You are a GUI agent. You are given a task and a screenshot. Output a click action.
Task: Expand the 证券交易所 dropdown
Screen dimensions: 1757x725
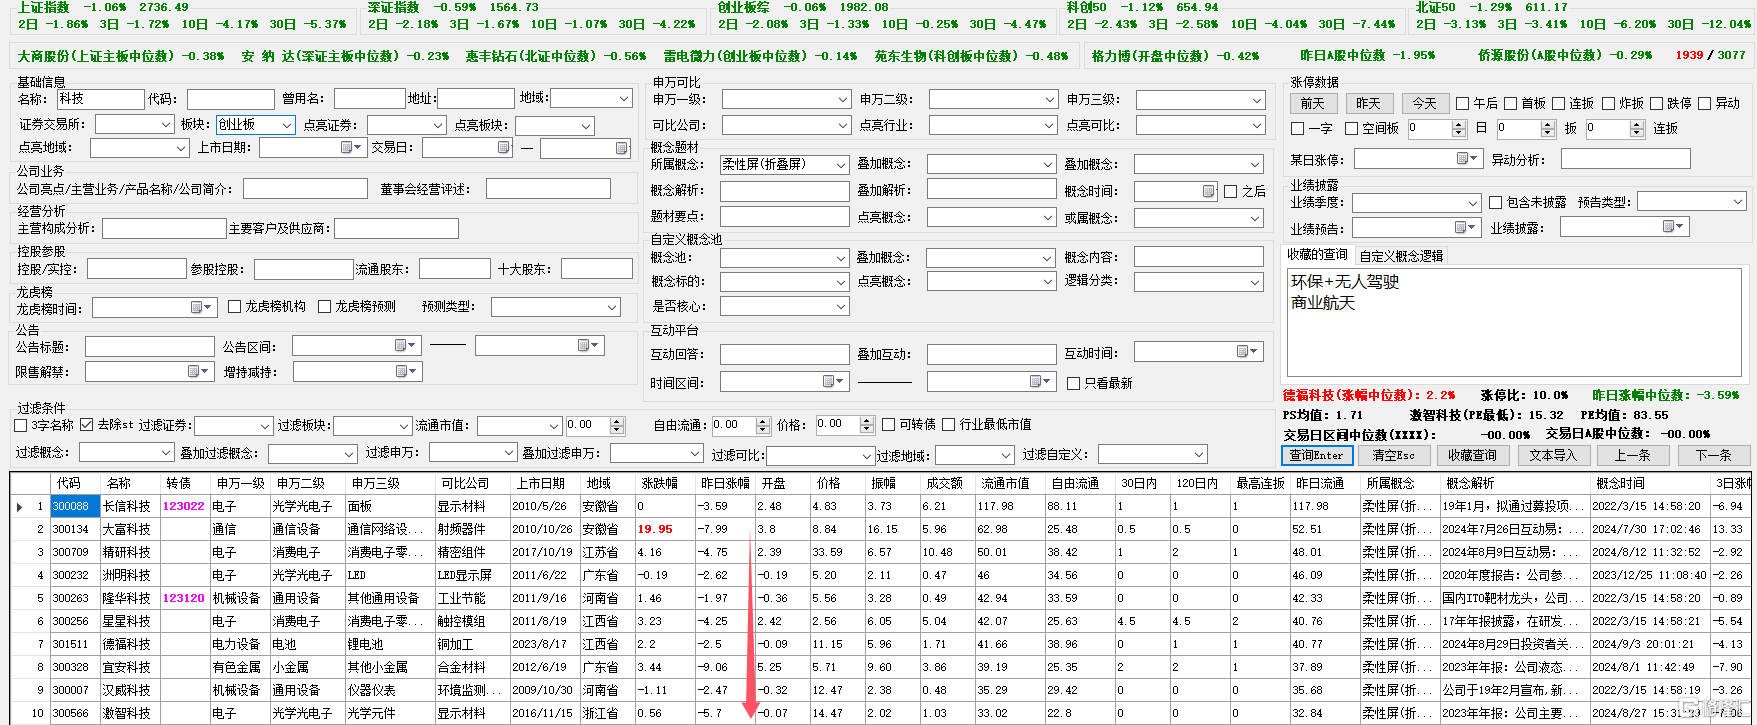point(166,125)
